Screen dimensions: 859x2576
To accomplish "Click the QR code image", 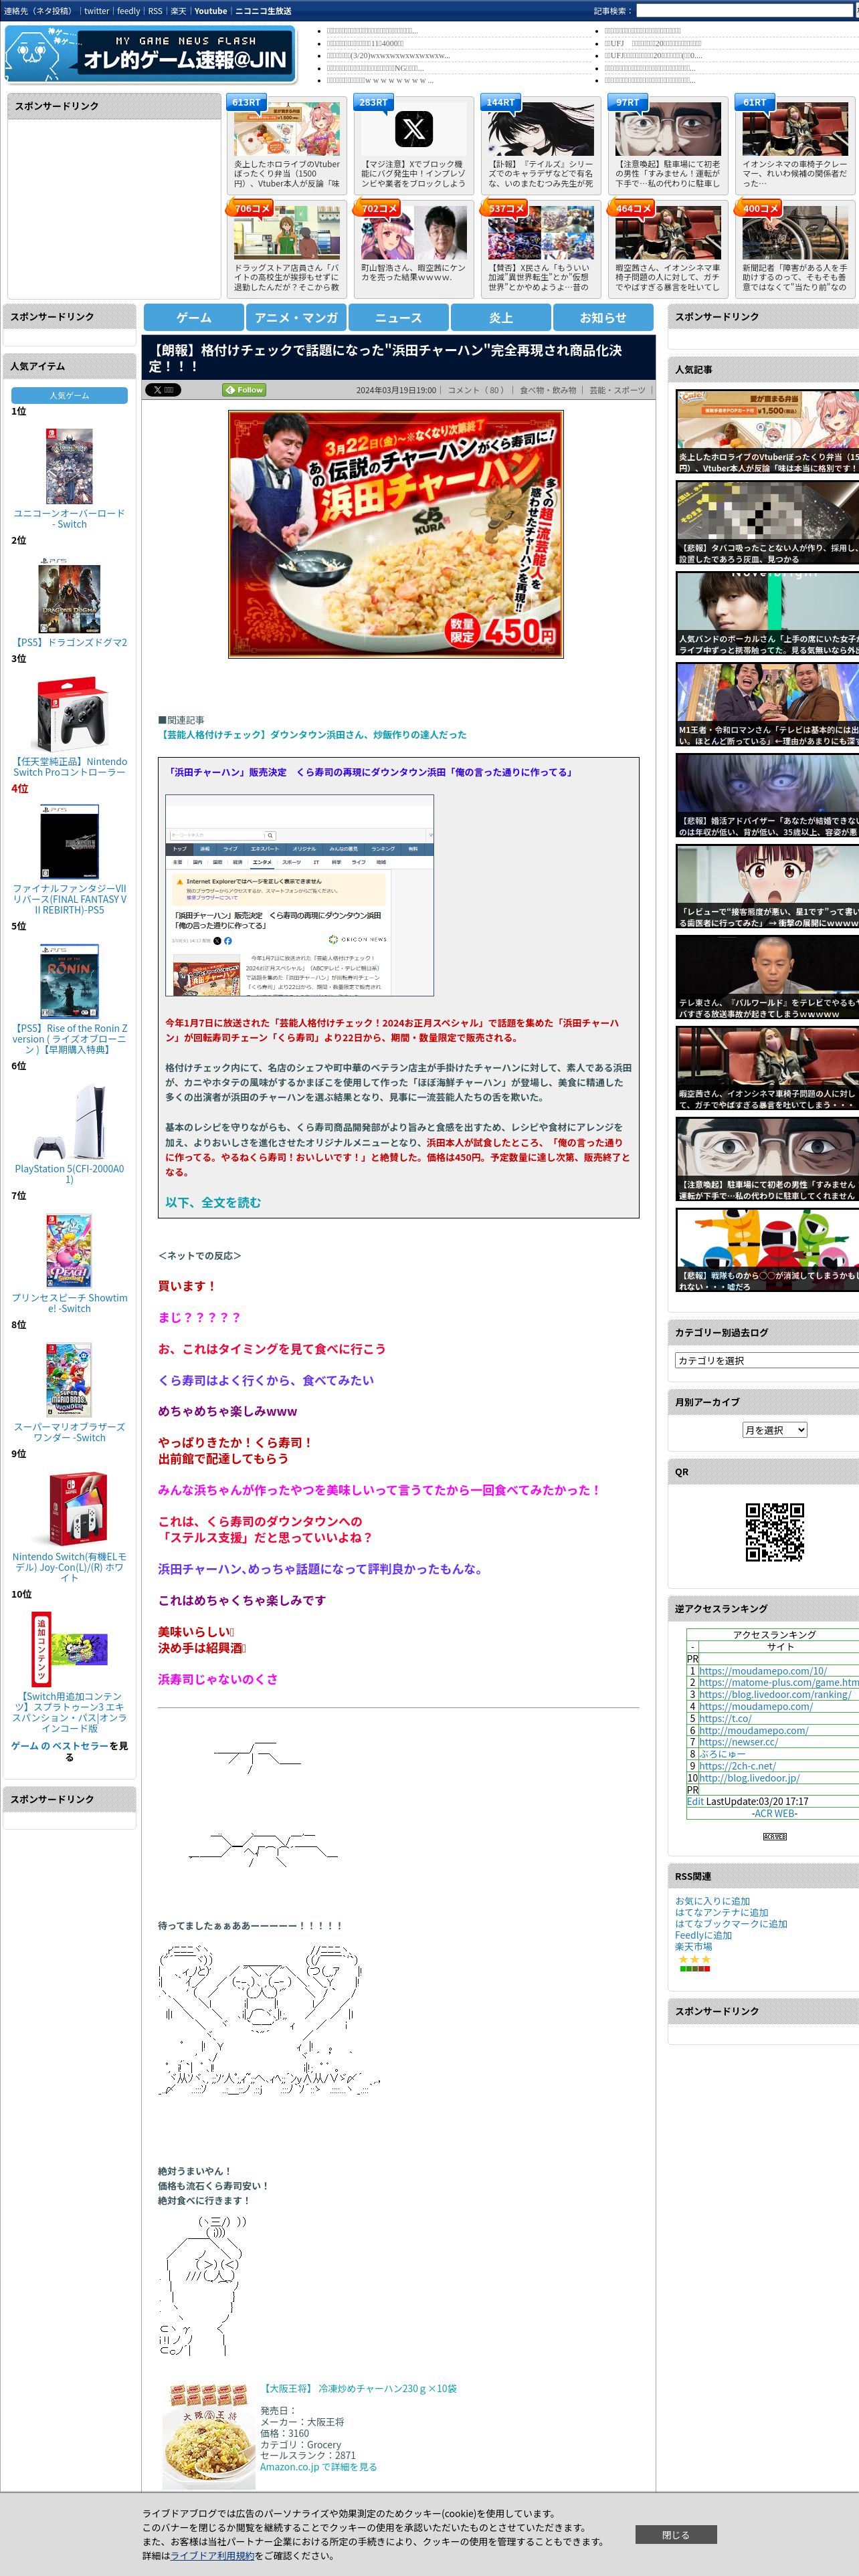I will [774, 1532].
